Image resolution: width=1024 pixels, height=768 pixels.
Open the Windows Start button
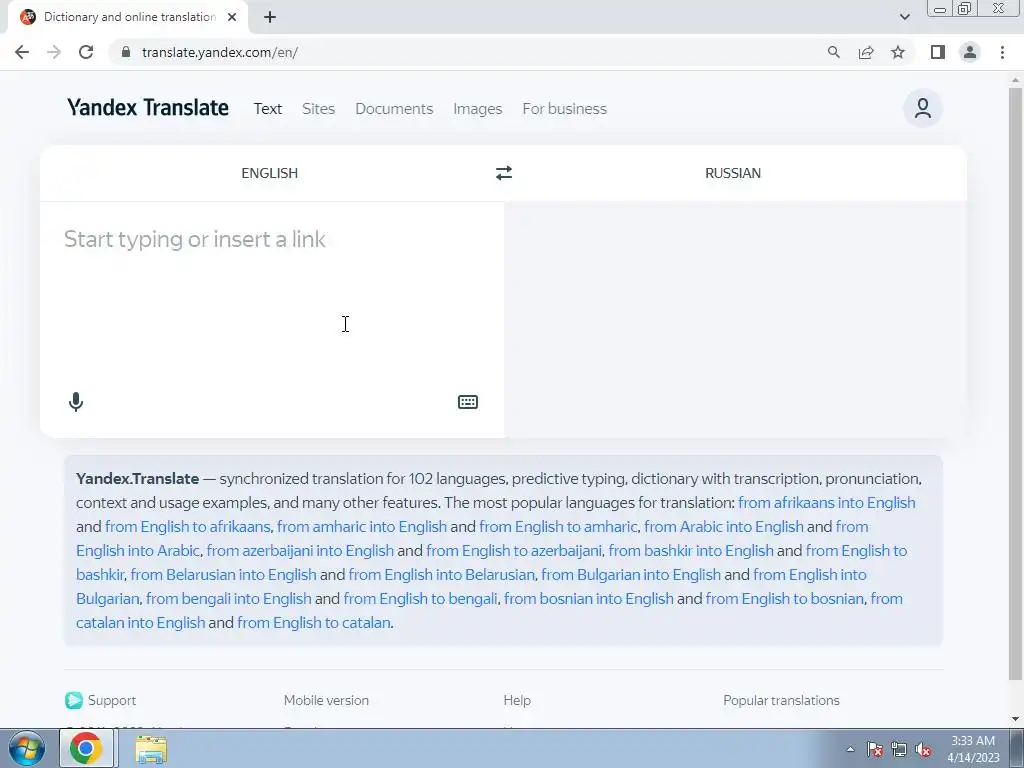point(27,748)
